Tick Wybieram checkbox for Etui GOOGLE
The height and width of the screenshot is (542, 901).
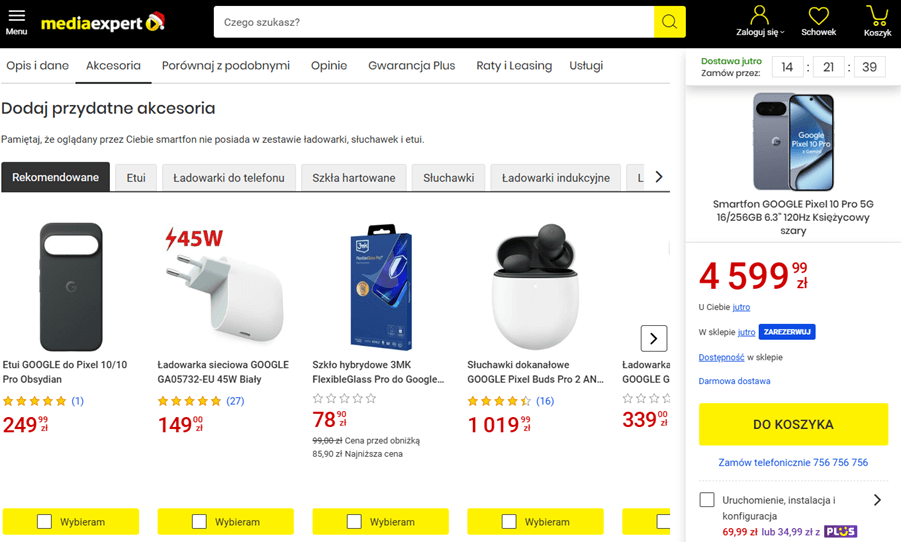tap(44, 521)
